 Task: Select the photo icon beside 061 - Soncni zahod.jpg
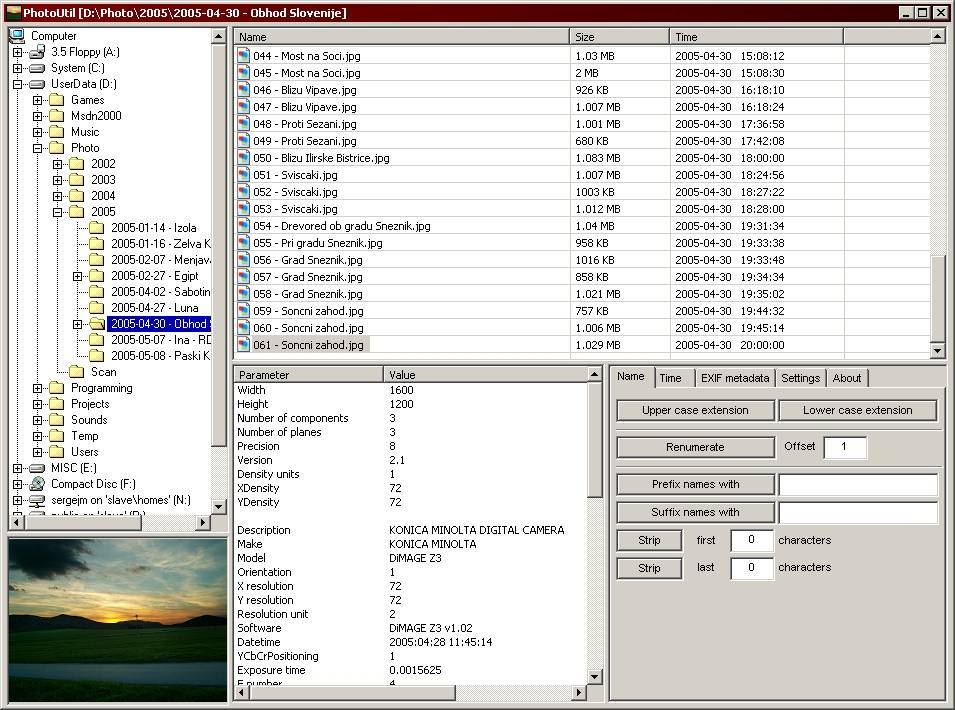click(243, 345)
